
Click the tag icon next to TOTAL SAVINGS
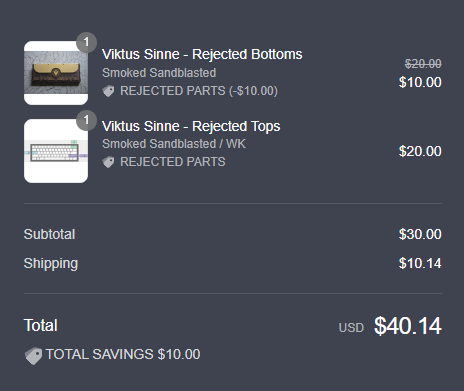pyautogui.click(x=33, y=356)
